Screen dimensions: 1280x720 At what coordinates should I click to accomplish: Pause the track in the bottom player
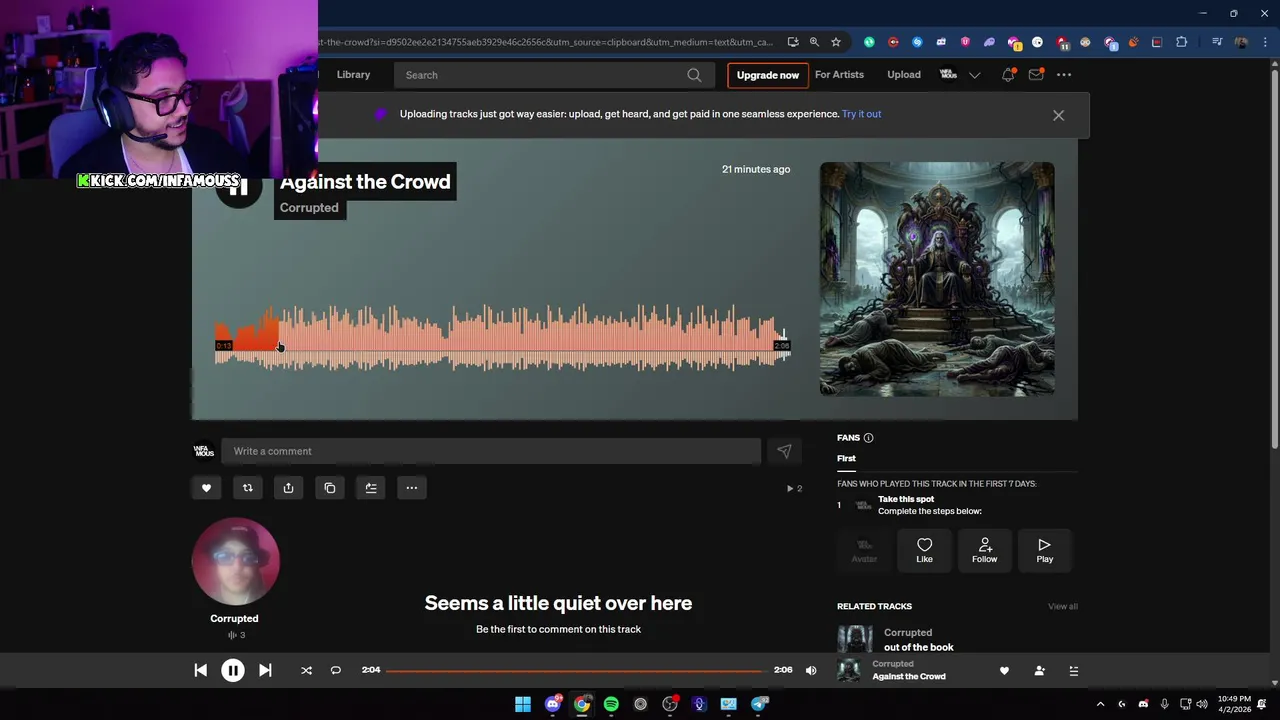coord(232,671)
